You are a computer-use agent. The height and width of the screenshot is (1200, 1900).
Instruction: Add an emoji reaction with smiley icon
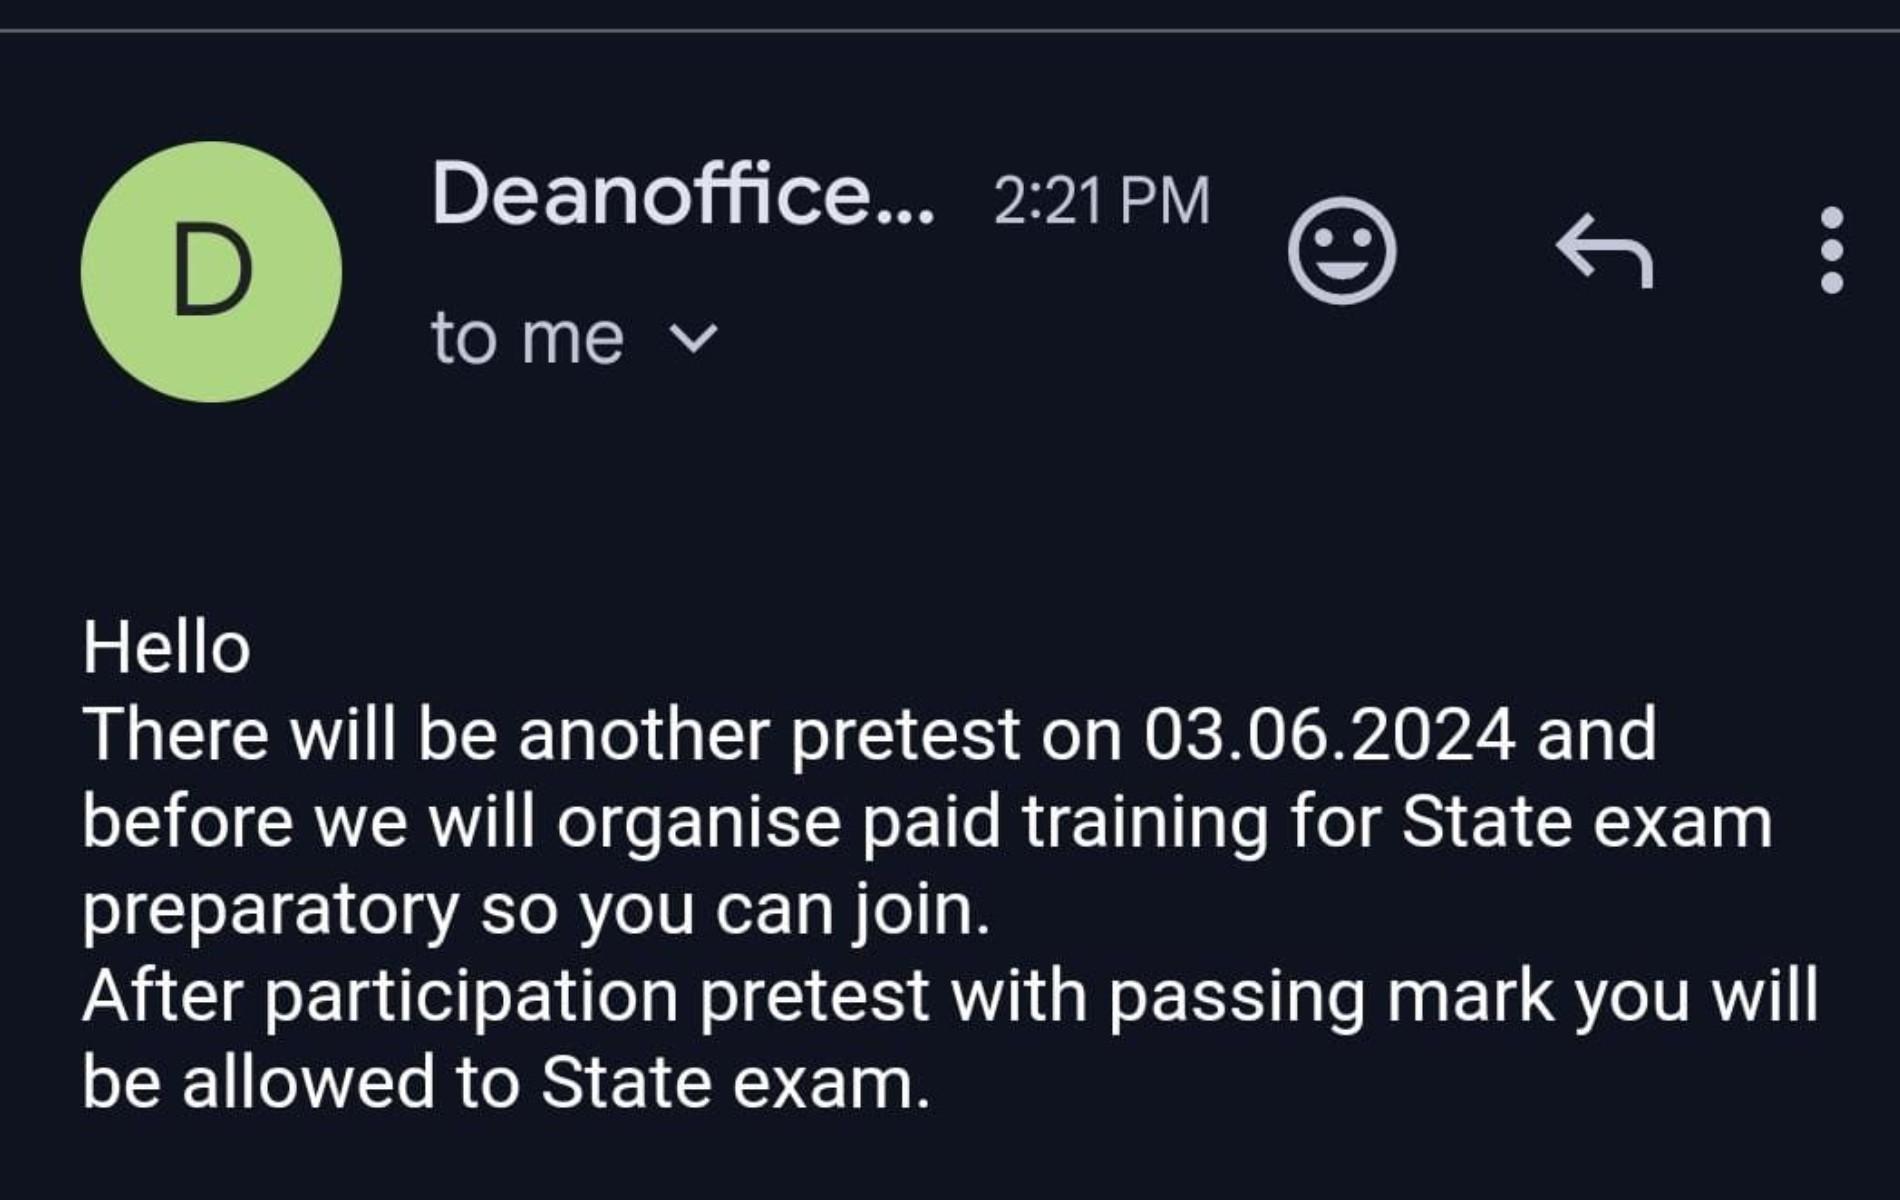(x=1342, y=250)
